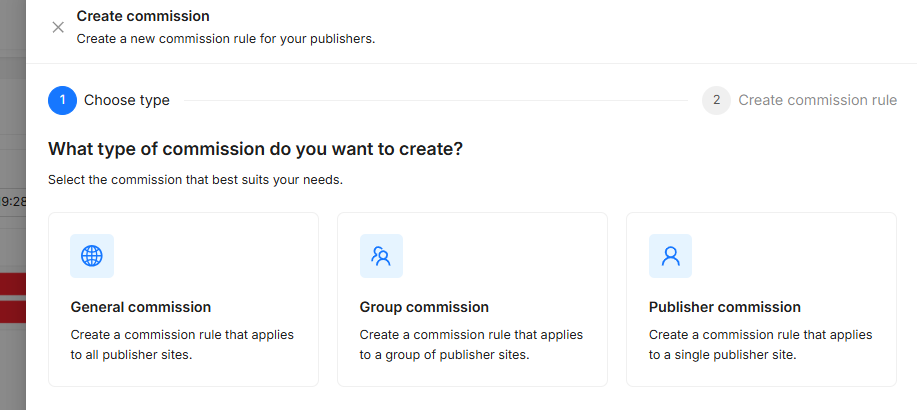The height and width of the screenshot is (410, 917).
Task: Click 'Select the commission that best suits' text
Action: pyautogui.click(x=195, y=180)
